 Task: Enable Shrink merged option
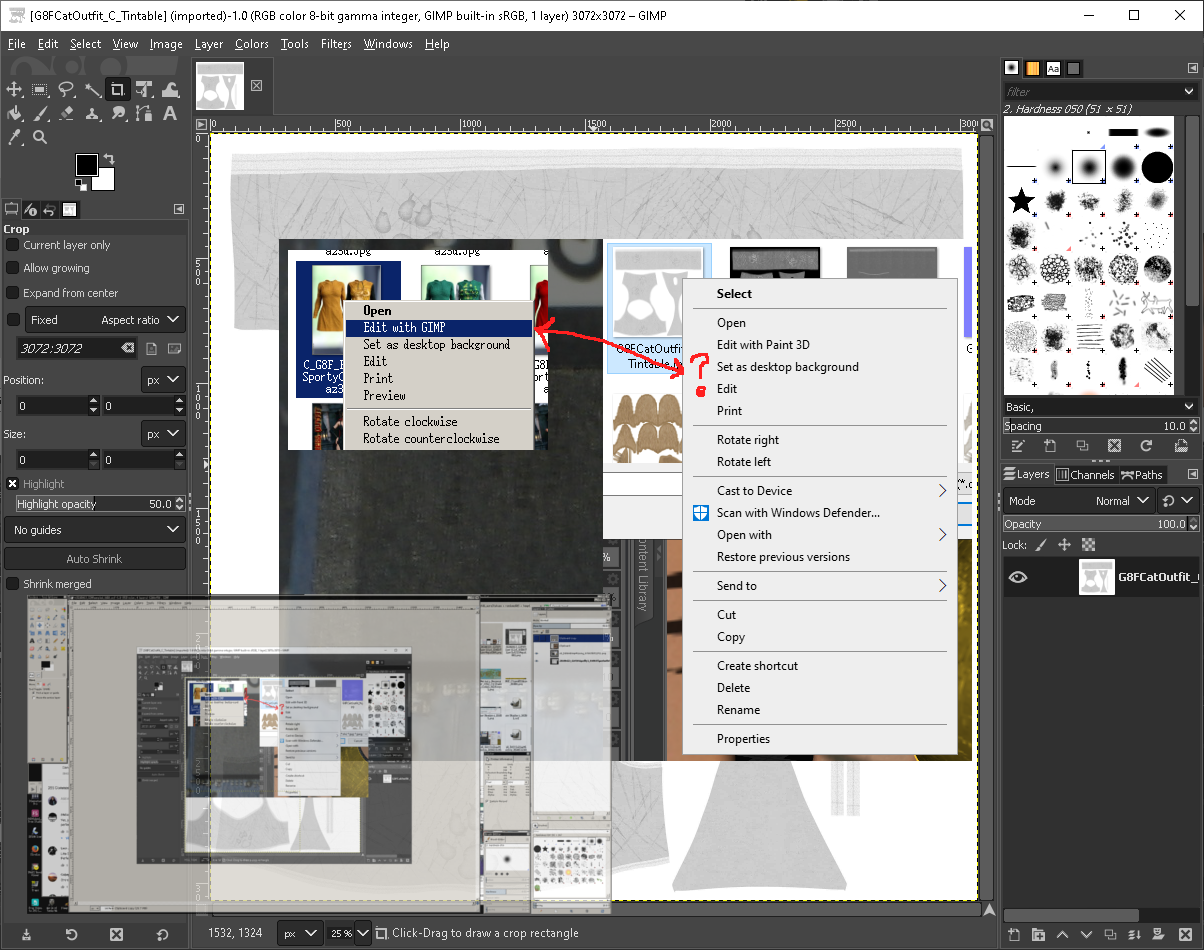(x=13, y=584)
